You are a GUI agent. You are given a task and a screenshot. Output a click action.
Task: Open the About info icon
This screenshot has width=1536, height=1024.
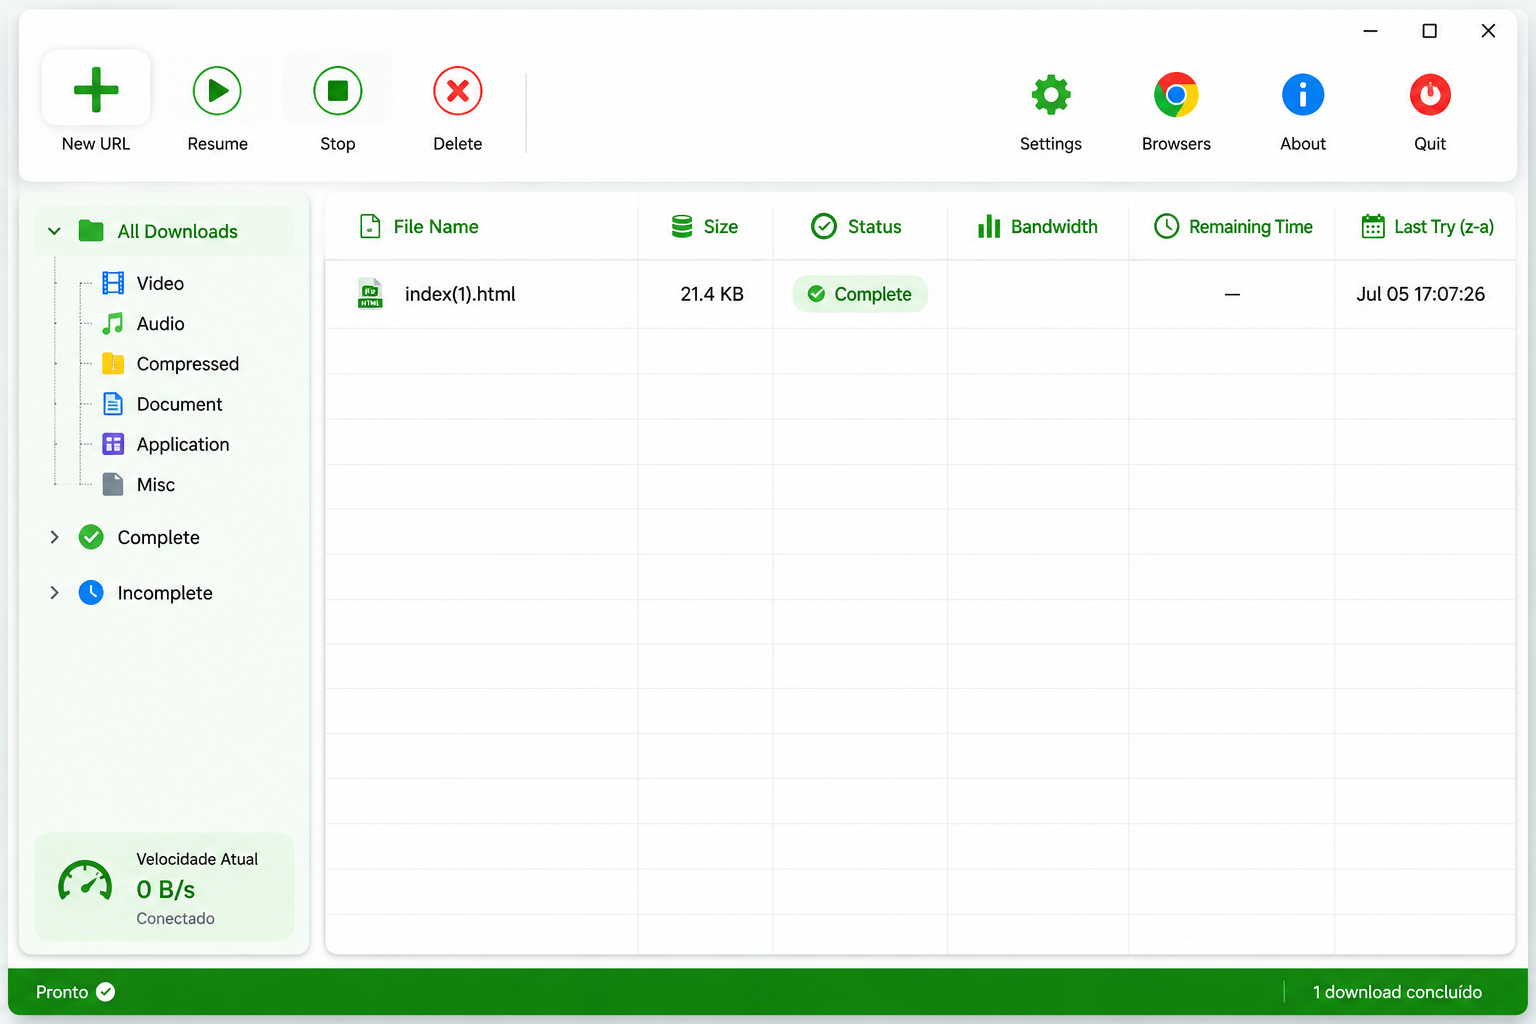pyautogui.click(x=1303, y=95)
